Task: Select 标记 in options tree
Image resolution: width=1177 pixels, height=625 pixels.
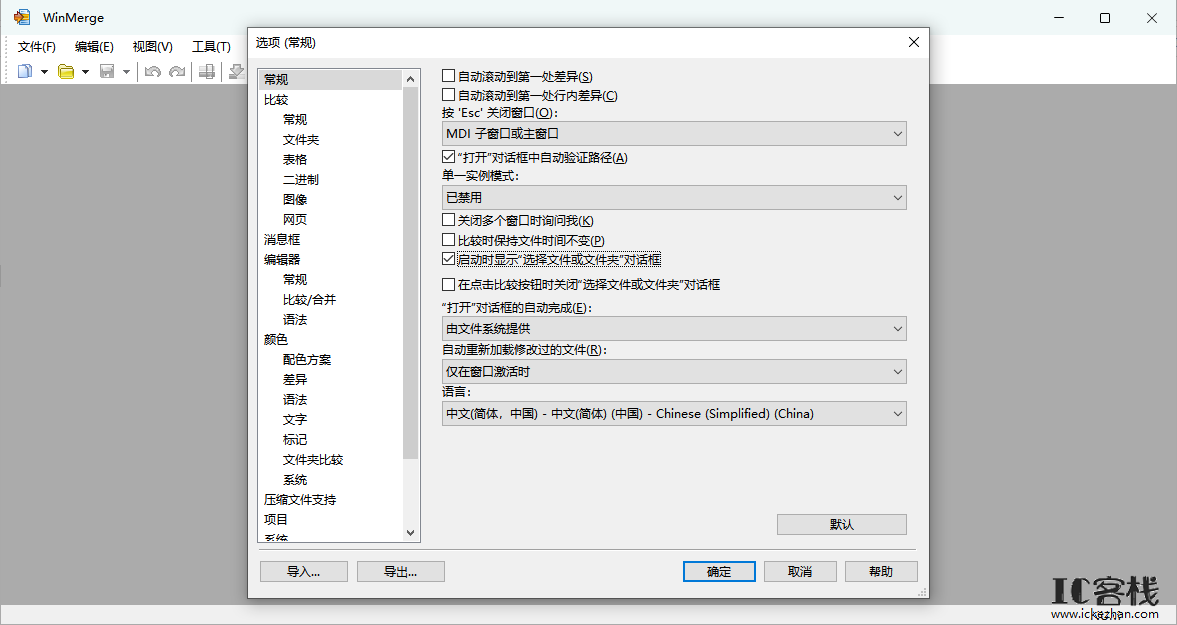Action: (x=295, y=440)
